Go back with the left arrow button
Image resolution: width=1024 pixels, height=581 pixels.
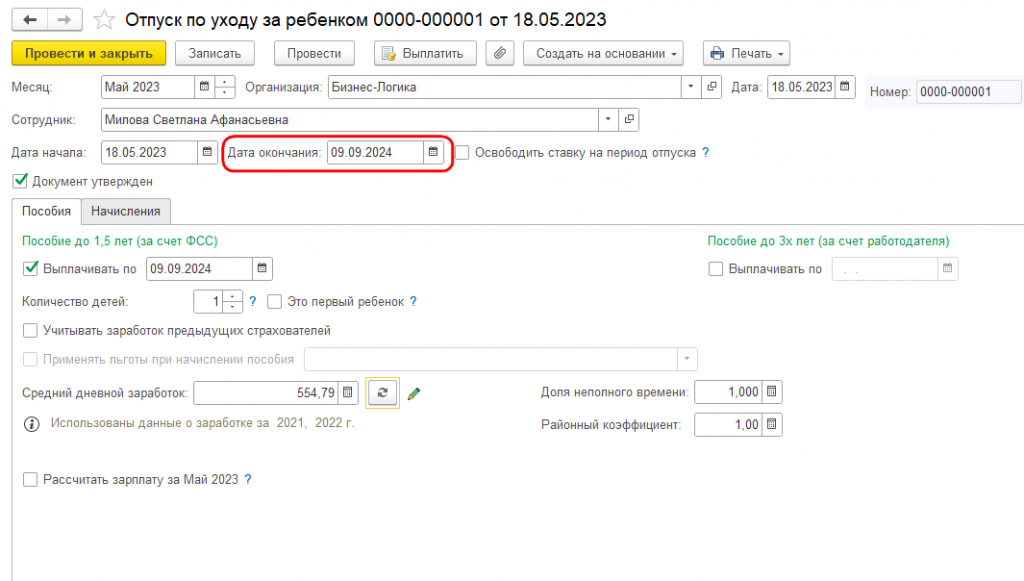(30, 20)
